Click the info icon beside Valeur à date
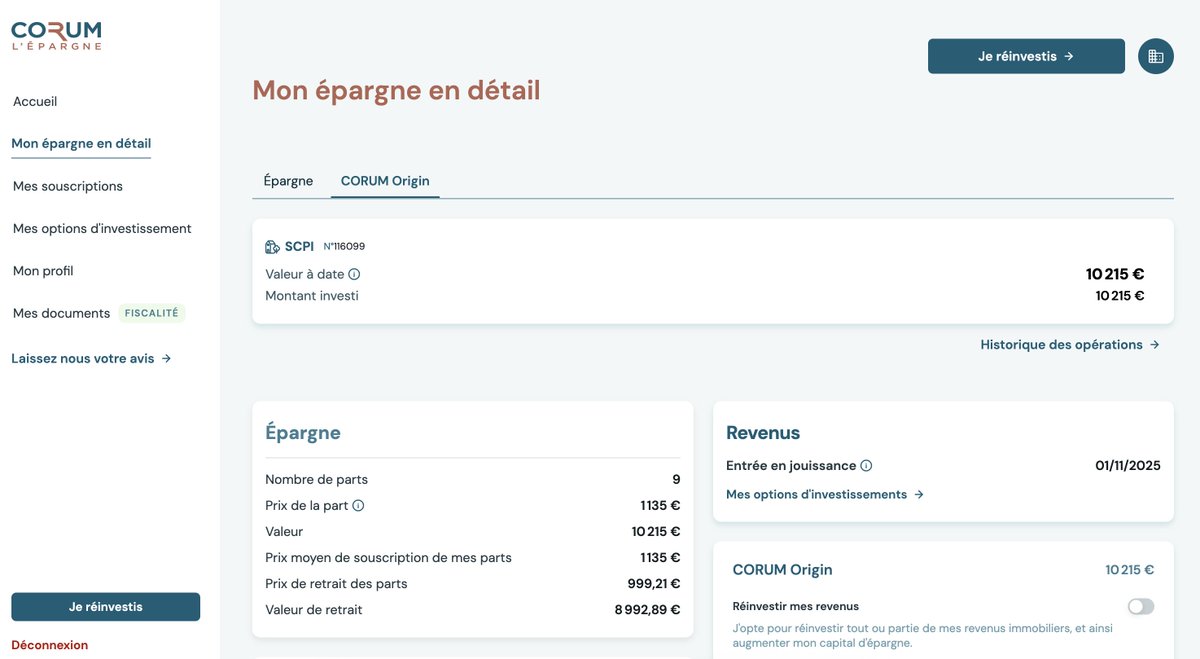Screen dimensions: 1200x659 (354, 274)
